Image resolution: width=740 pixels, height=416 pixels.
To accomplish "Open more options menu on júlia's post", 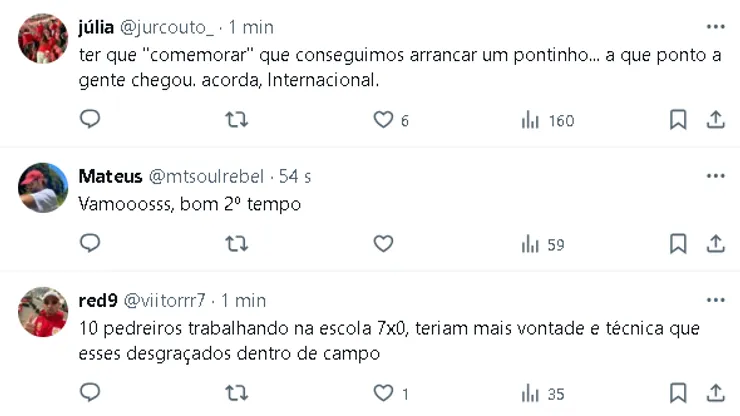I will tap(715, 26).
